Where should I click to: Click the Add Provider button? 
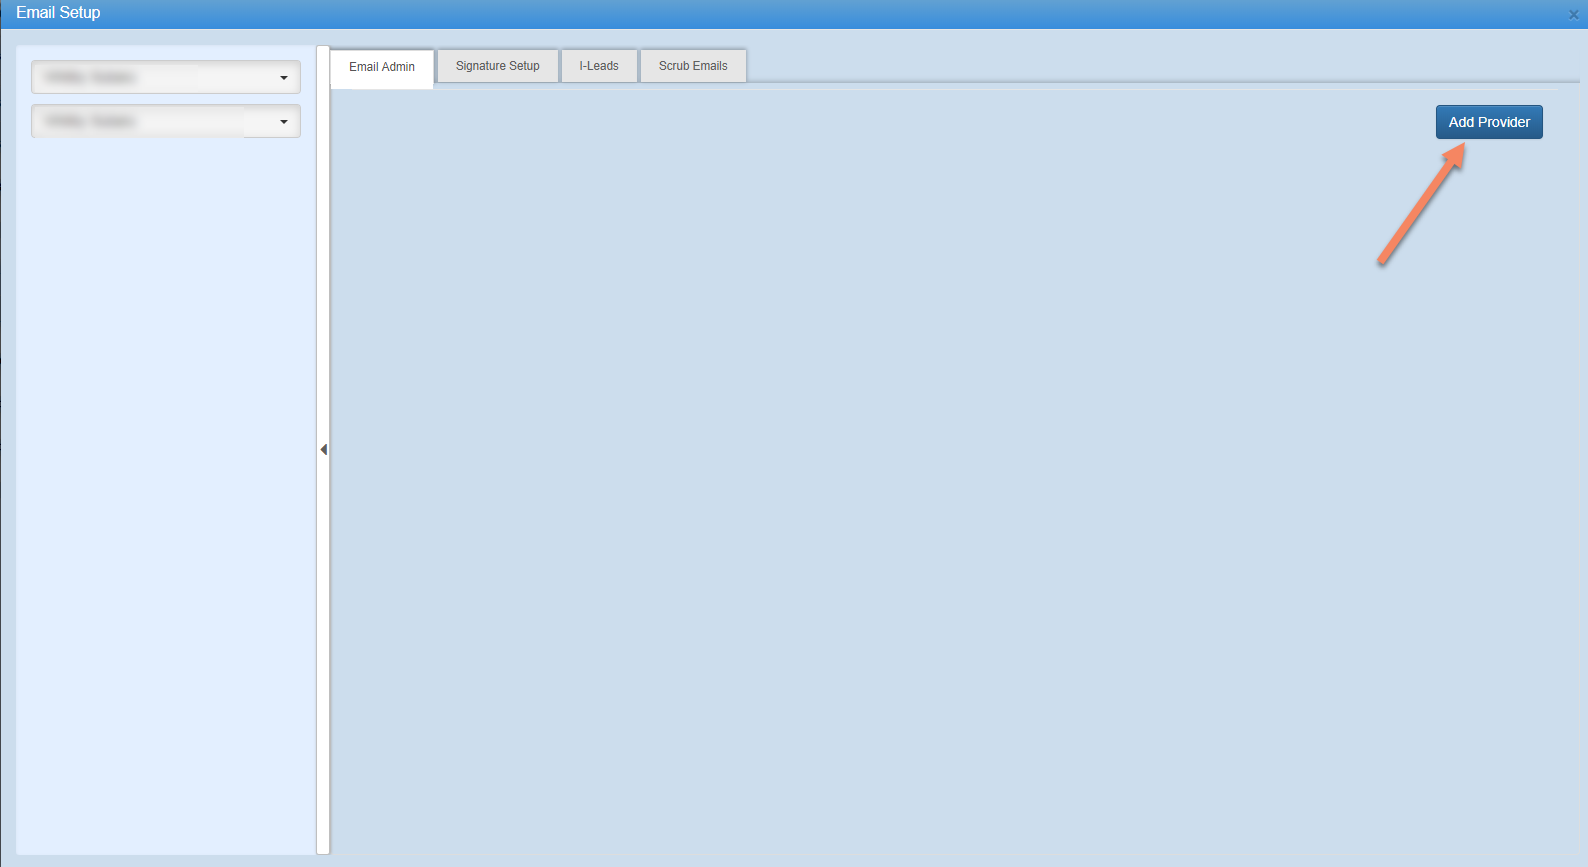tap(1488, 122)
